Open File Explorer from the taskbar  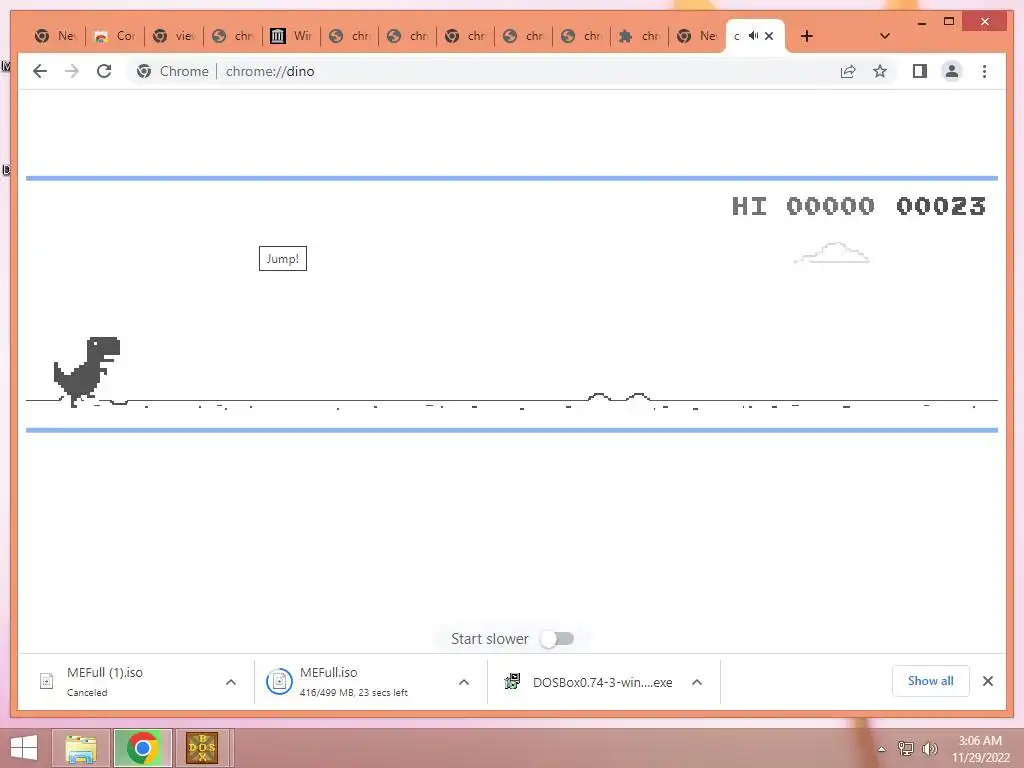pyautogui.click(x=81, y=748)
